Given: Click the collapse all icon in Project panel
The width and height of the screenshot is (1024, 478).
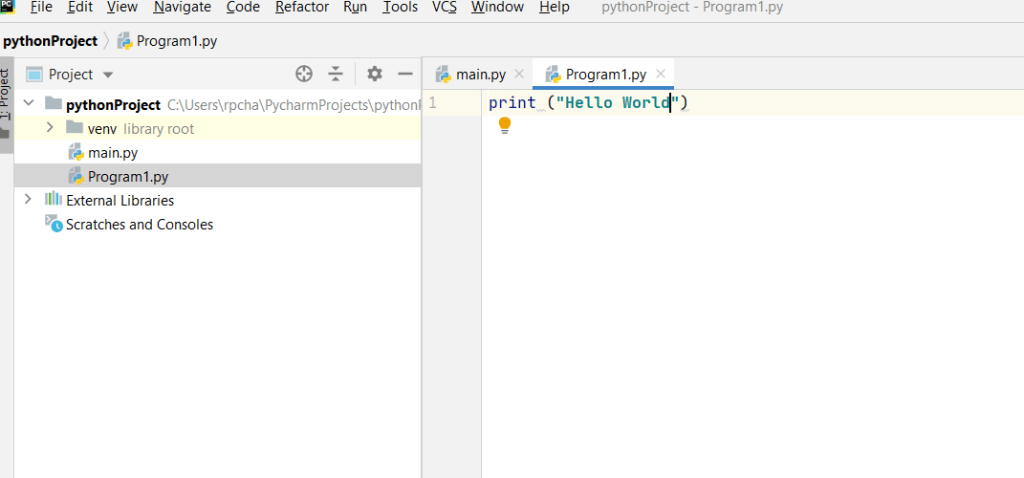Looking at the screenshot, I should tap(336, 74).
